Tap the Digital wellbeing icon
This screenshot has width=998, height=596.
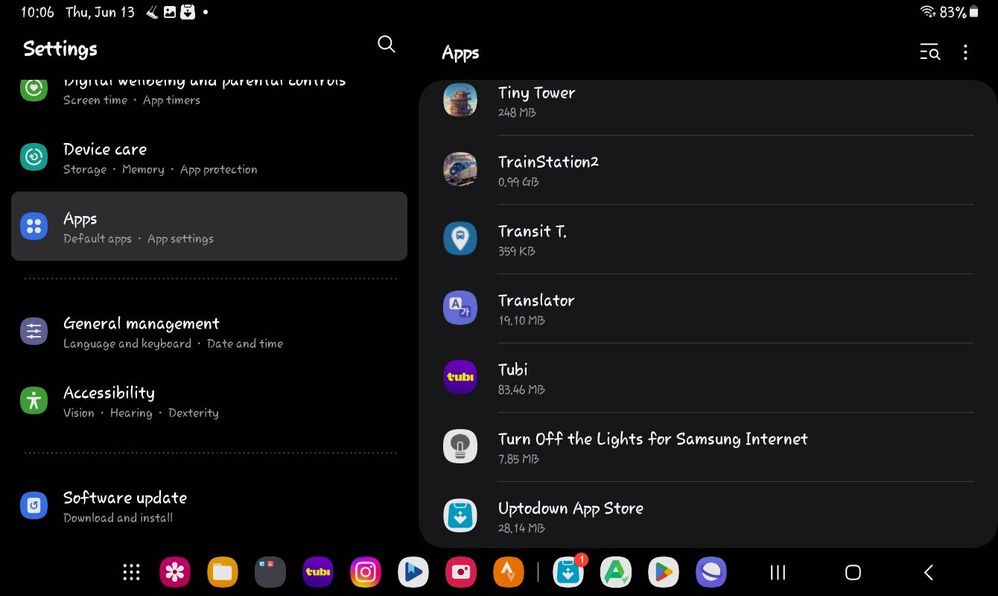34,89
